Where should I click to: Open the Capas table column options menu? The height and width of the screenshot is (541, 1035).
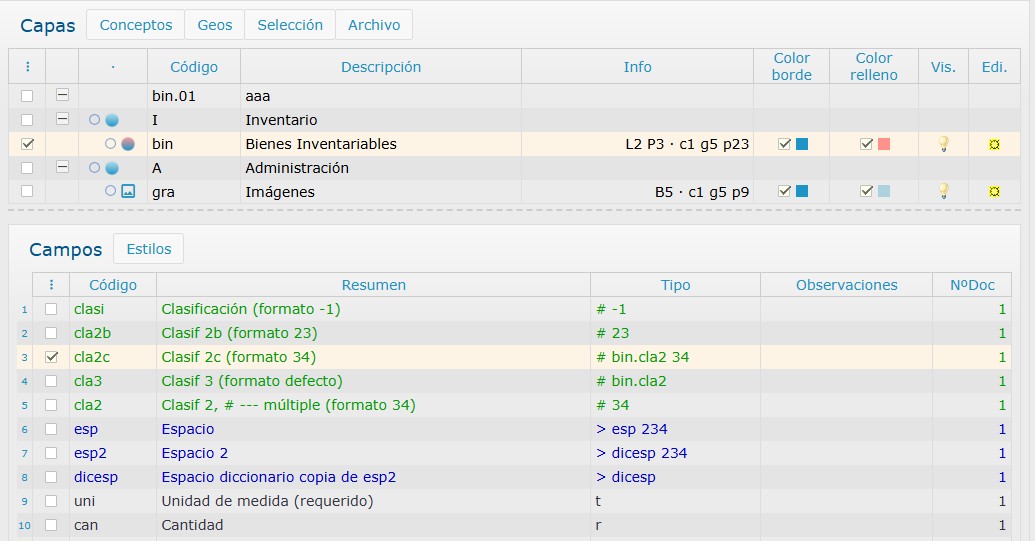tap(27, 67)
